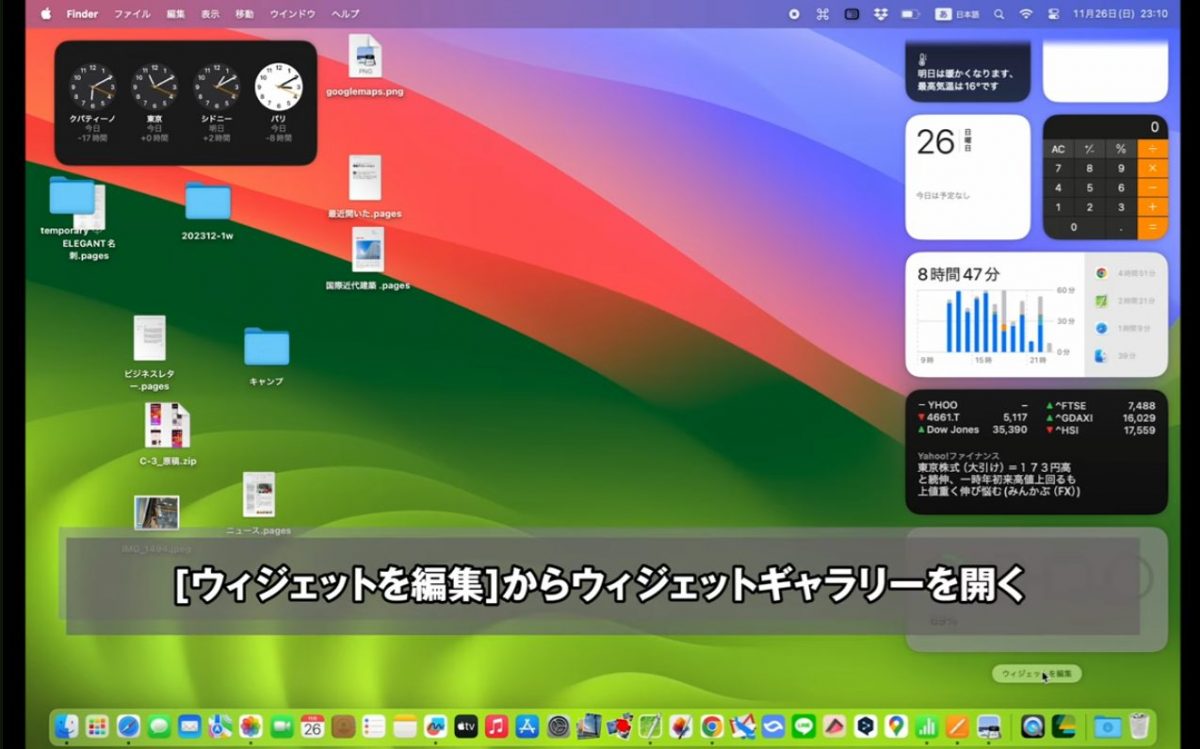Open Apple TV app in Dock
The width and height of the screenshot is (1200, 749).
pos(466,726)
